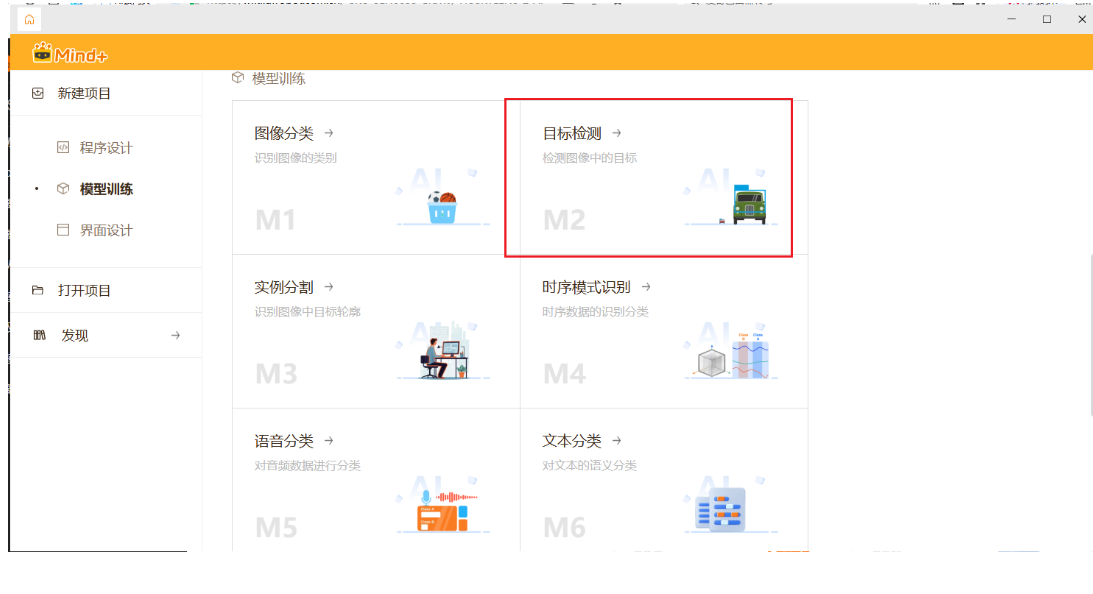This screenshot has width=1093, height=594.
Task: Click the 程序设计 code icon
Action: [x=63, y=148]
